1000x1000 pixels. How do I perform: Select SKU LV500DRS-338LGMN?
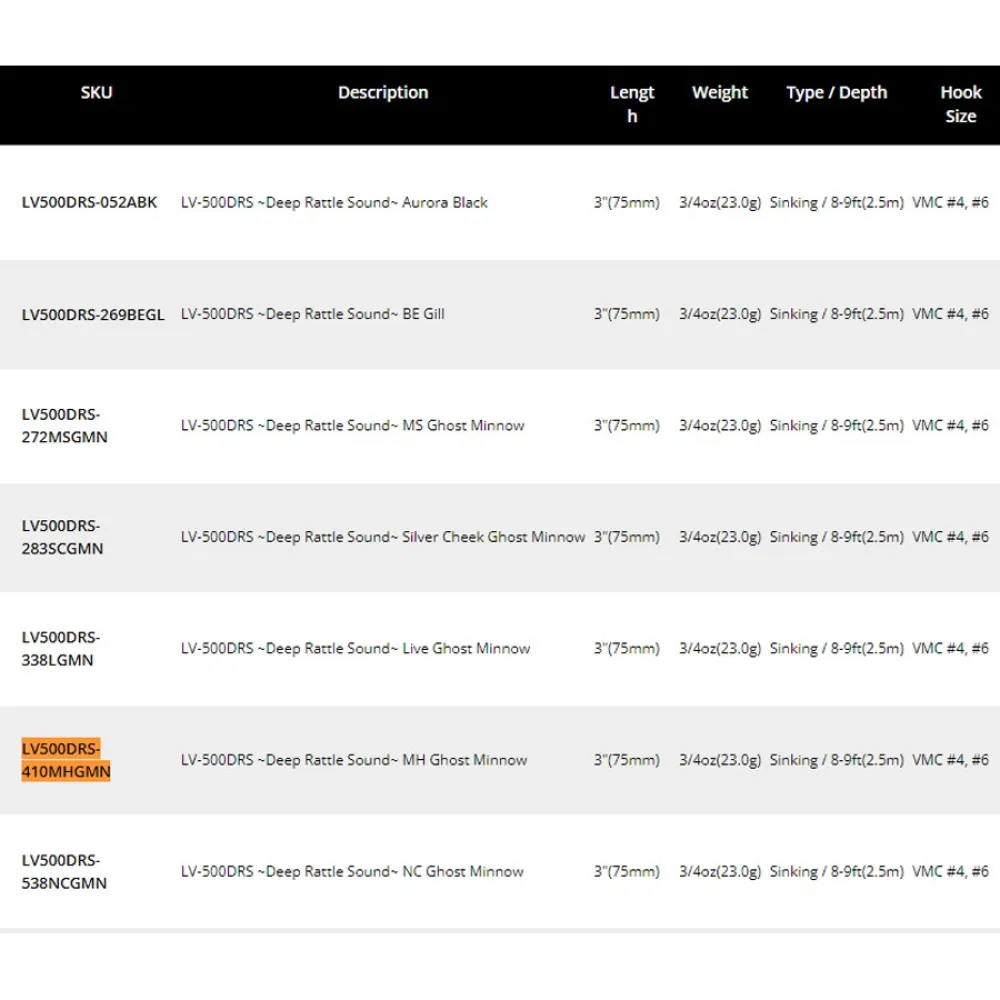click(61, 649)
